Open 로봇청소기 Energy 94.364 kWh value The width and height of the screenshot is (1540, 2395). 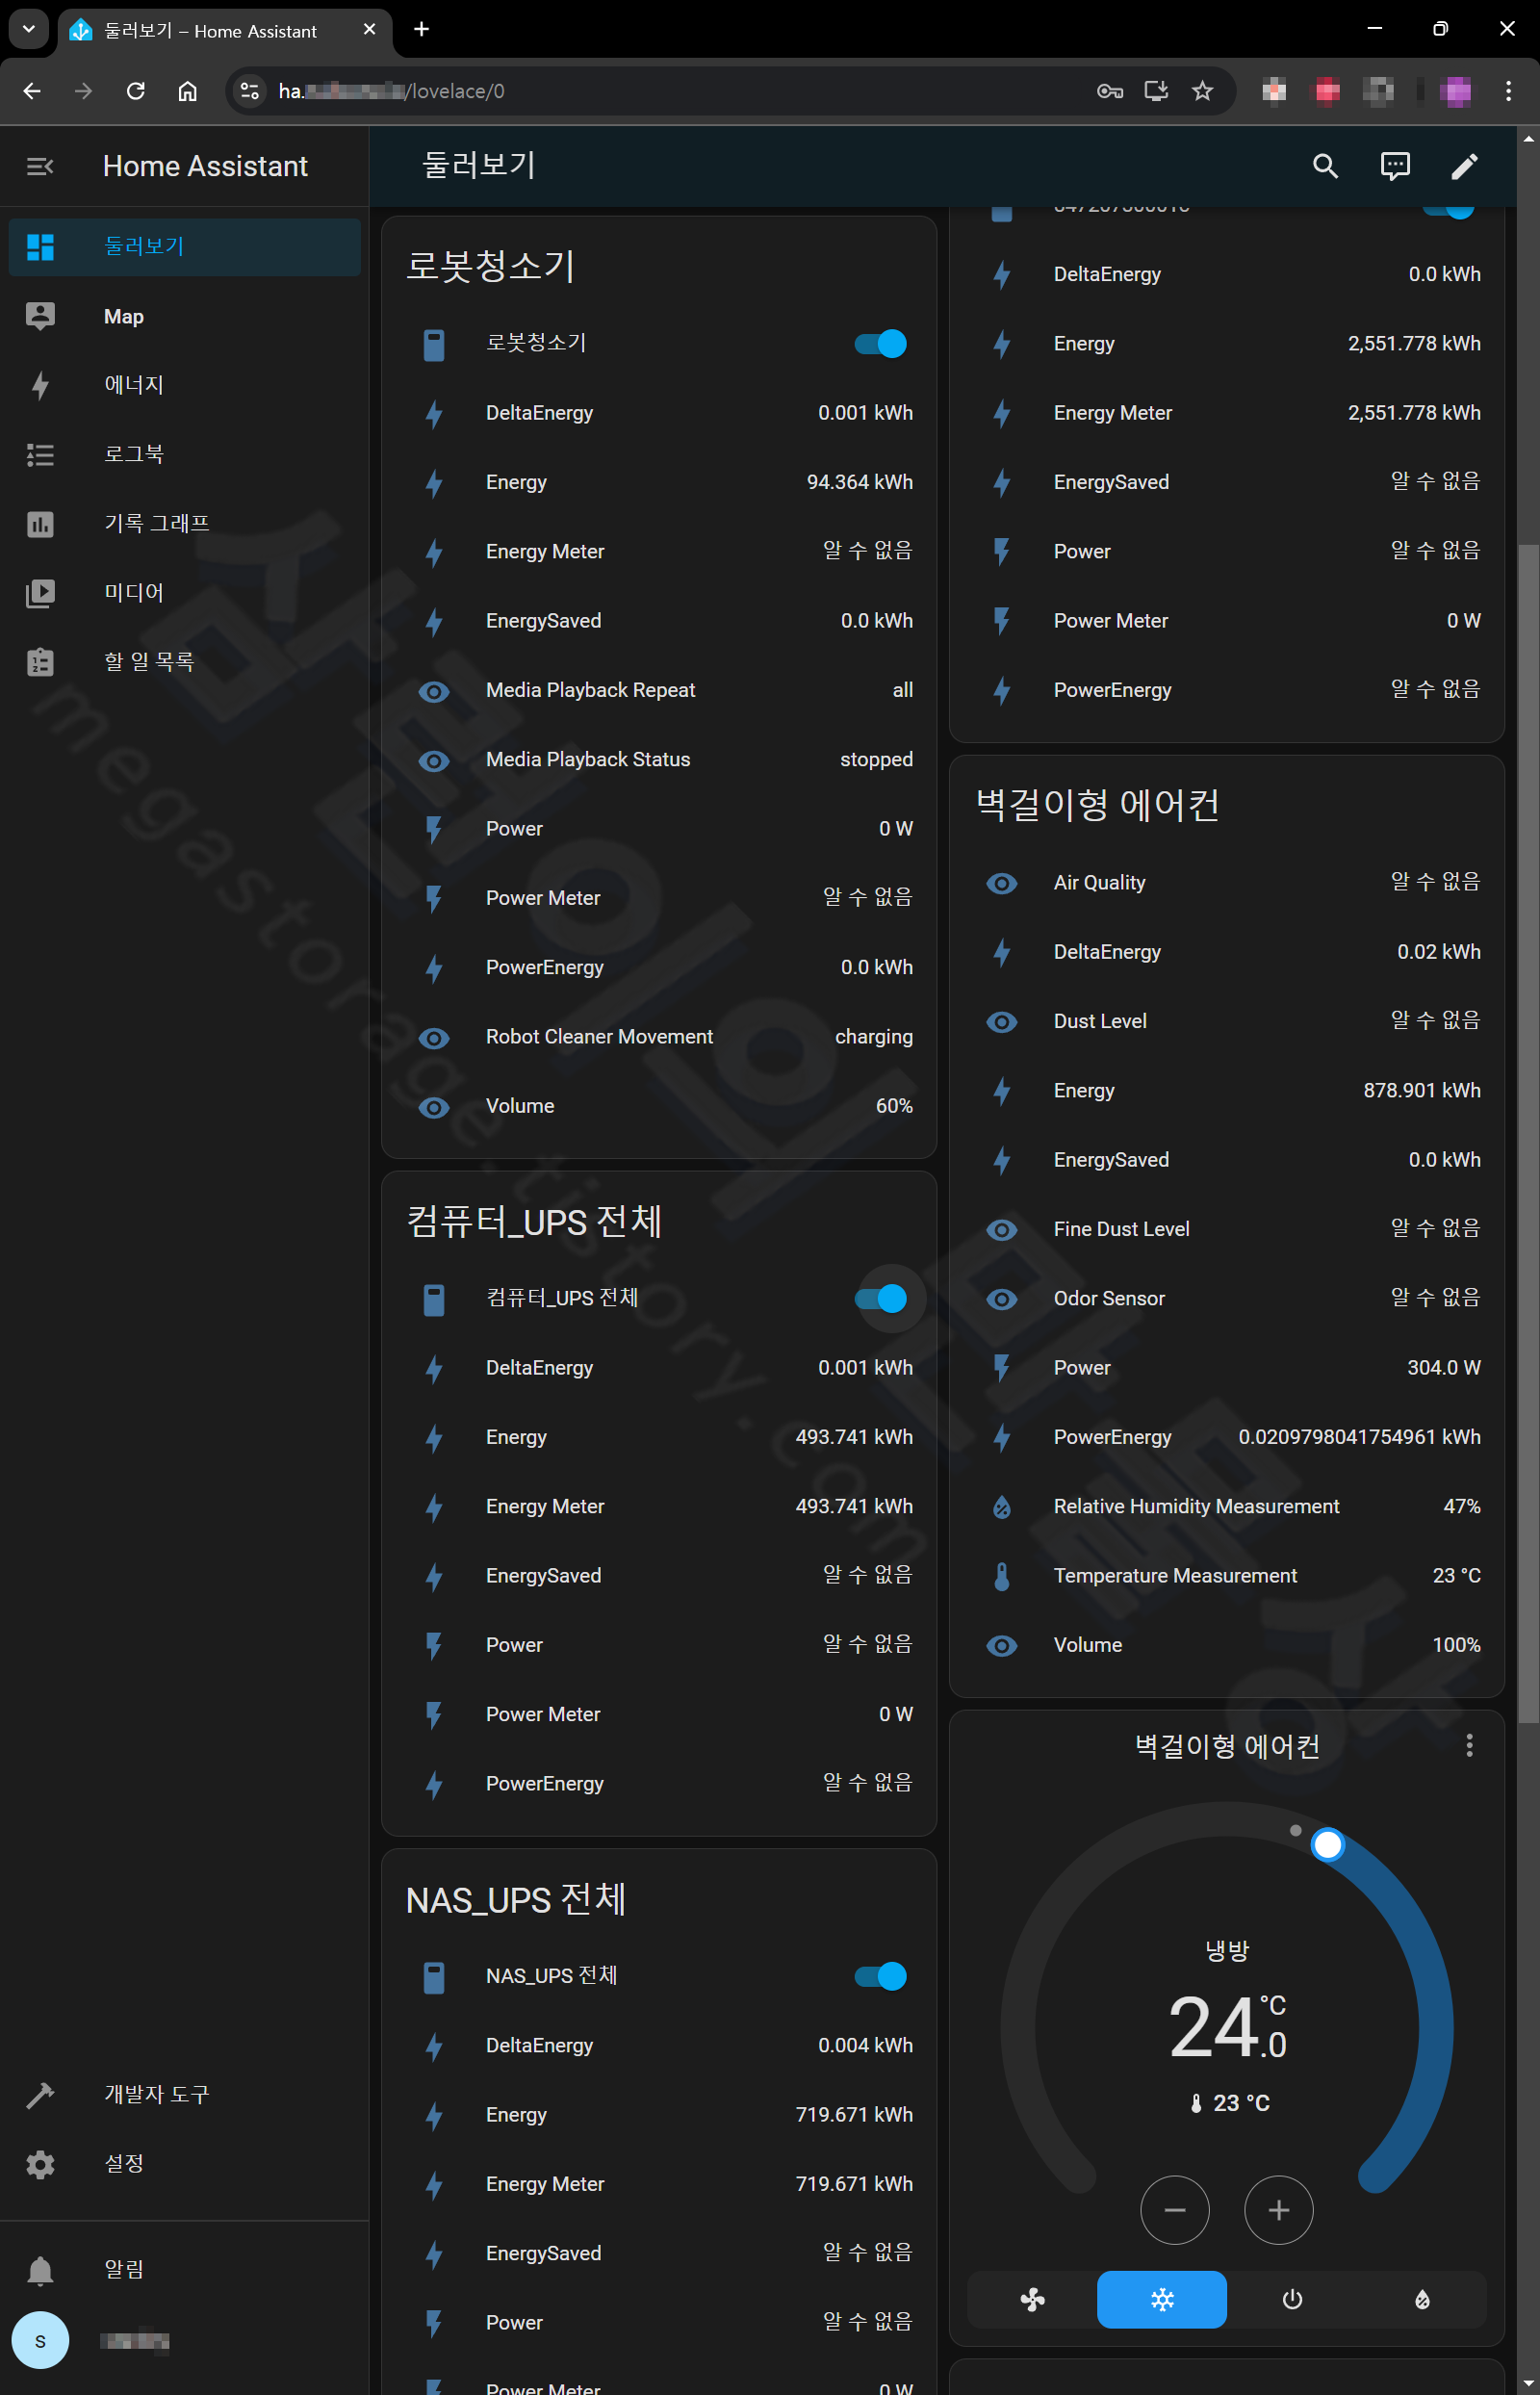point(860,482)
